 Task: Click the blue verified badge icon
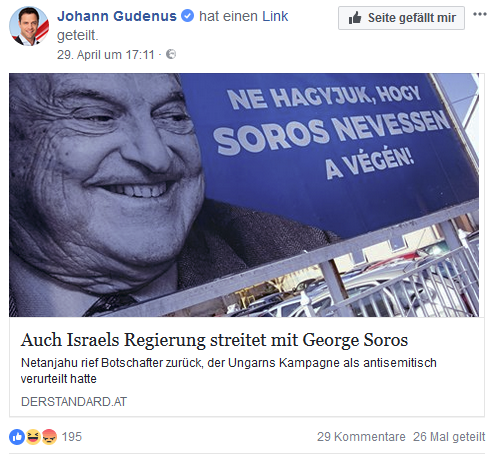tap(187, 16)
